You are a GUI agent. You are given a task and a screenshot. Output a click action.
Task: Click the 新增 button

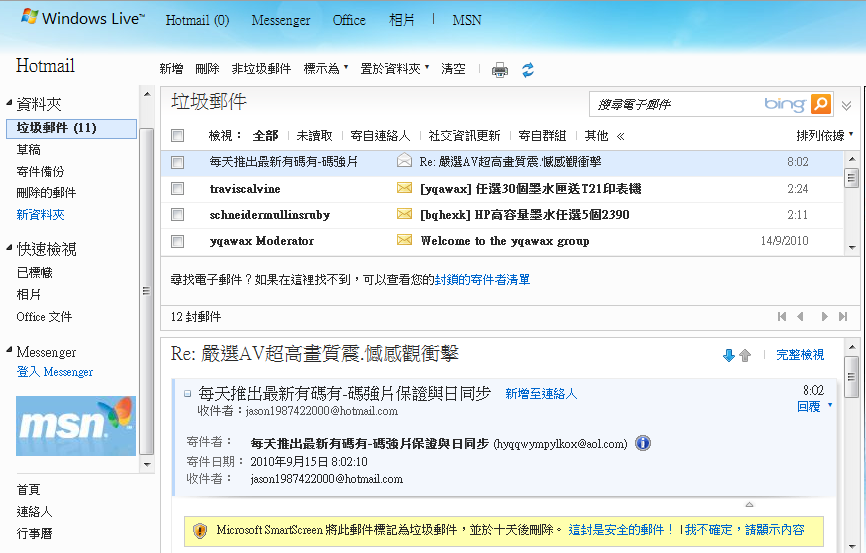pyautogui.click(x=171, y=69)
